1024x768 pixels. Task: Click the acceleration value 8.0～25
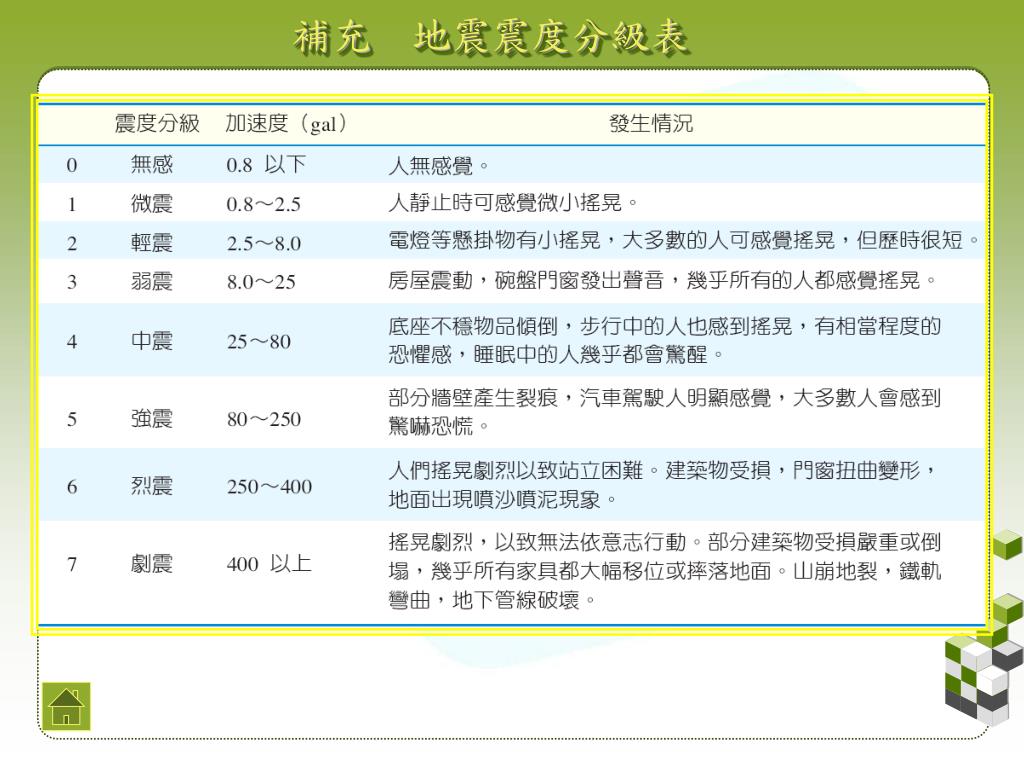tap(261, 282)
